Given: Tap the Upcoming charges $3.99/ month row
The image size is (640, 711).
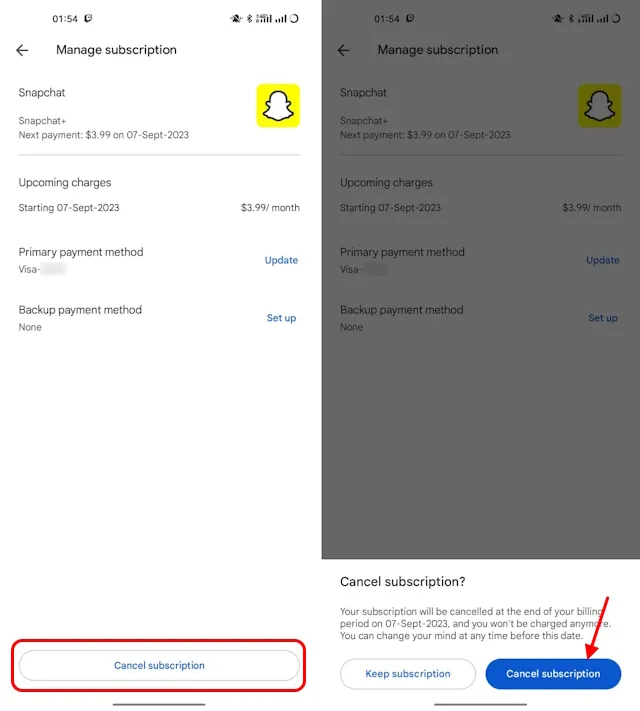Looking at the screenshot, I should tap(159, 208).
